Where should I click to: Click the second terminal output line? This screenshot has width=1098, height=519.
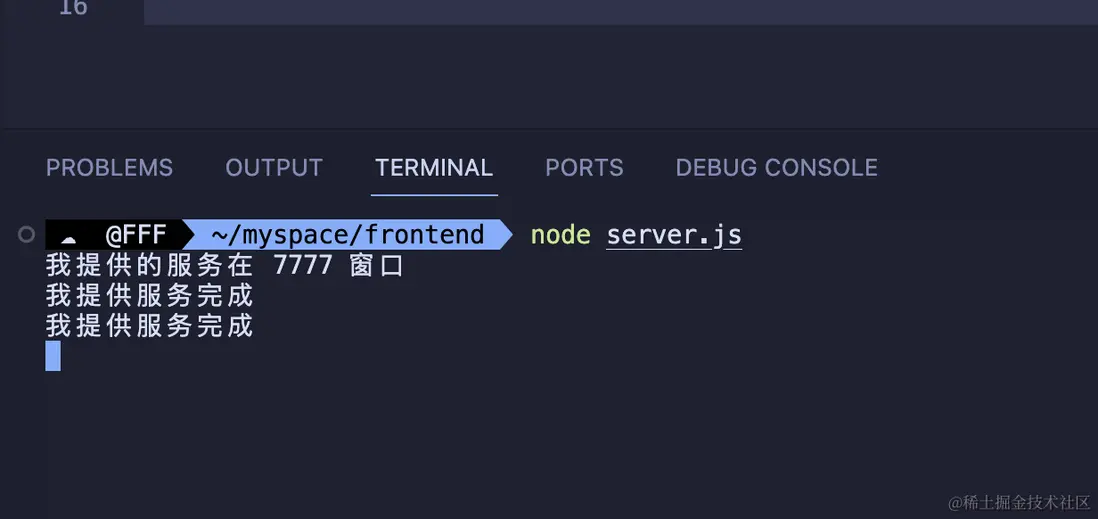coord(149,296)
